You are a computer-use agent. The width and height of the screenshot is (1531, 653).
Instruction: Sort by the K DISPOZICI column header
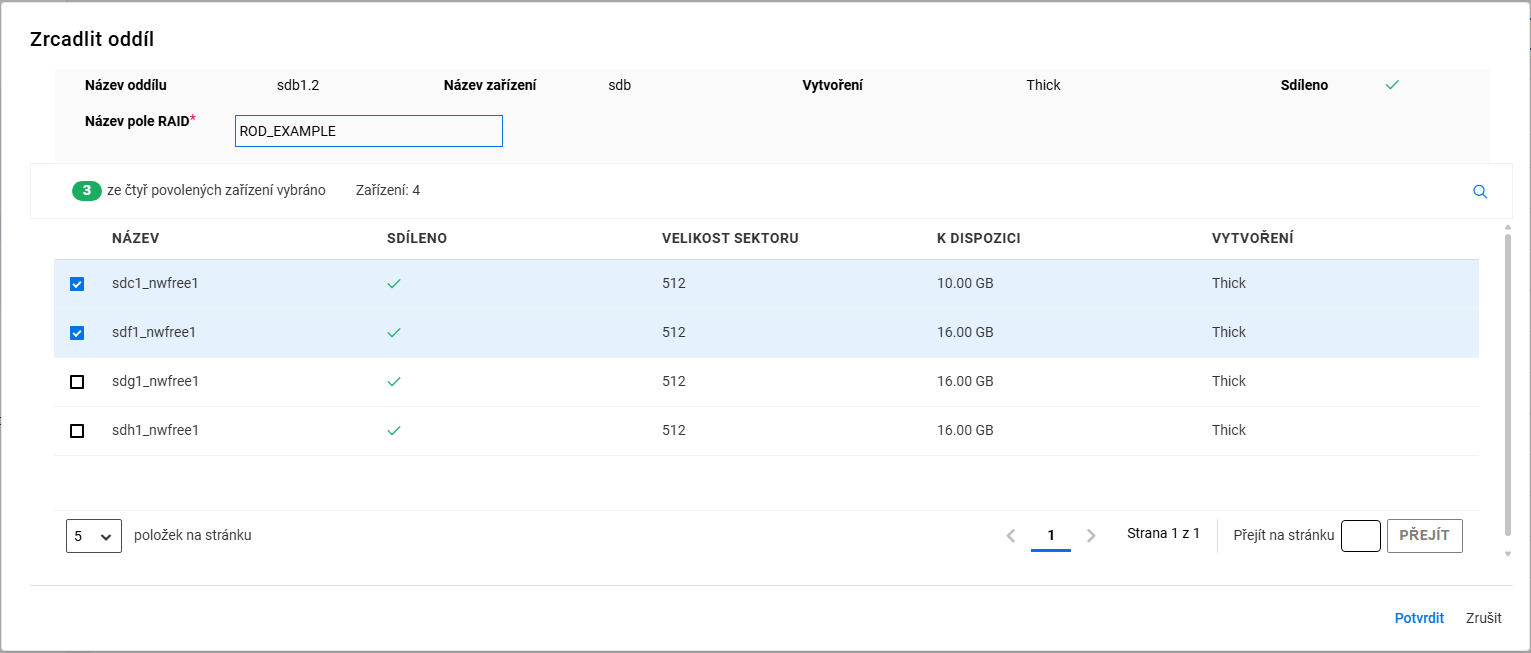coord(978,238)
